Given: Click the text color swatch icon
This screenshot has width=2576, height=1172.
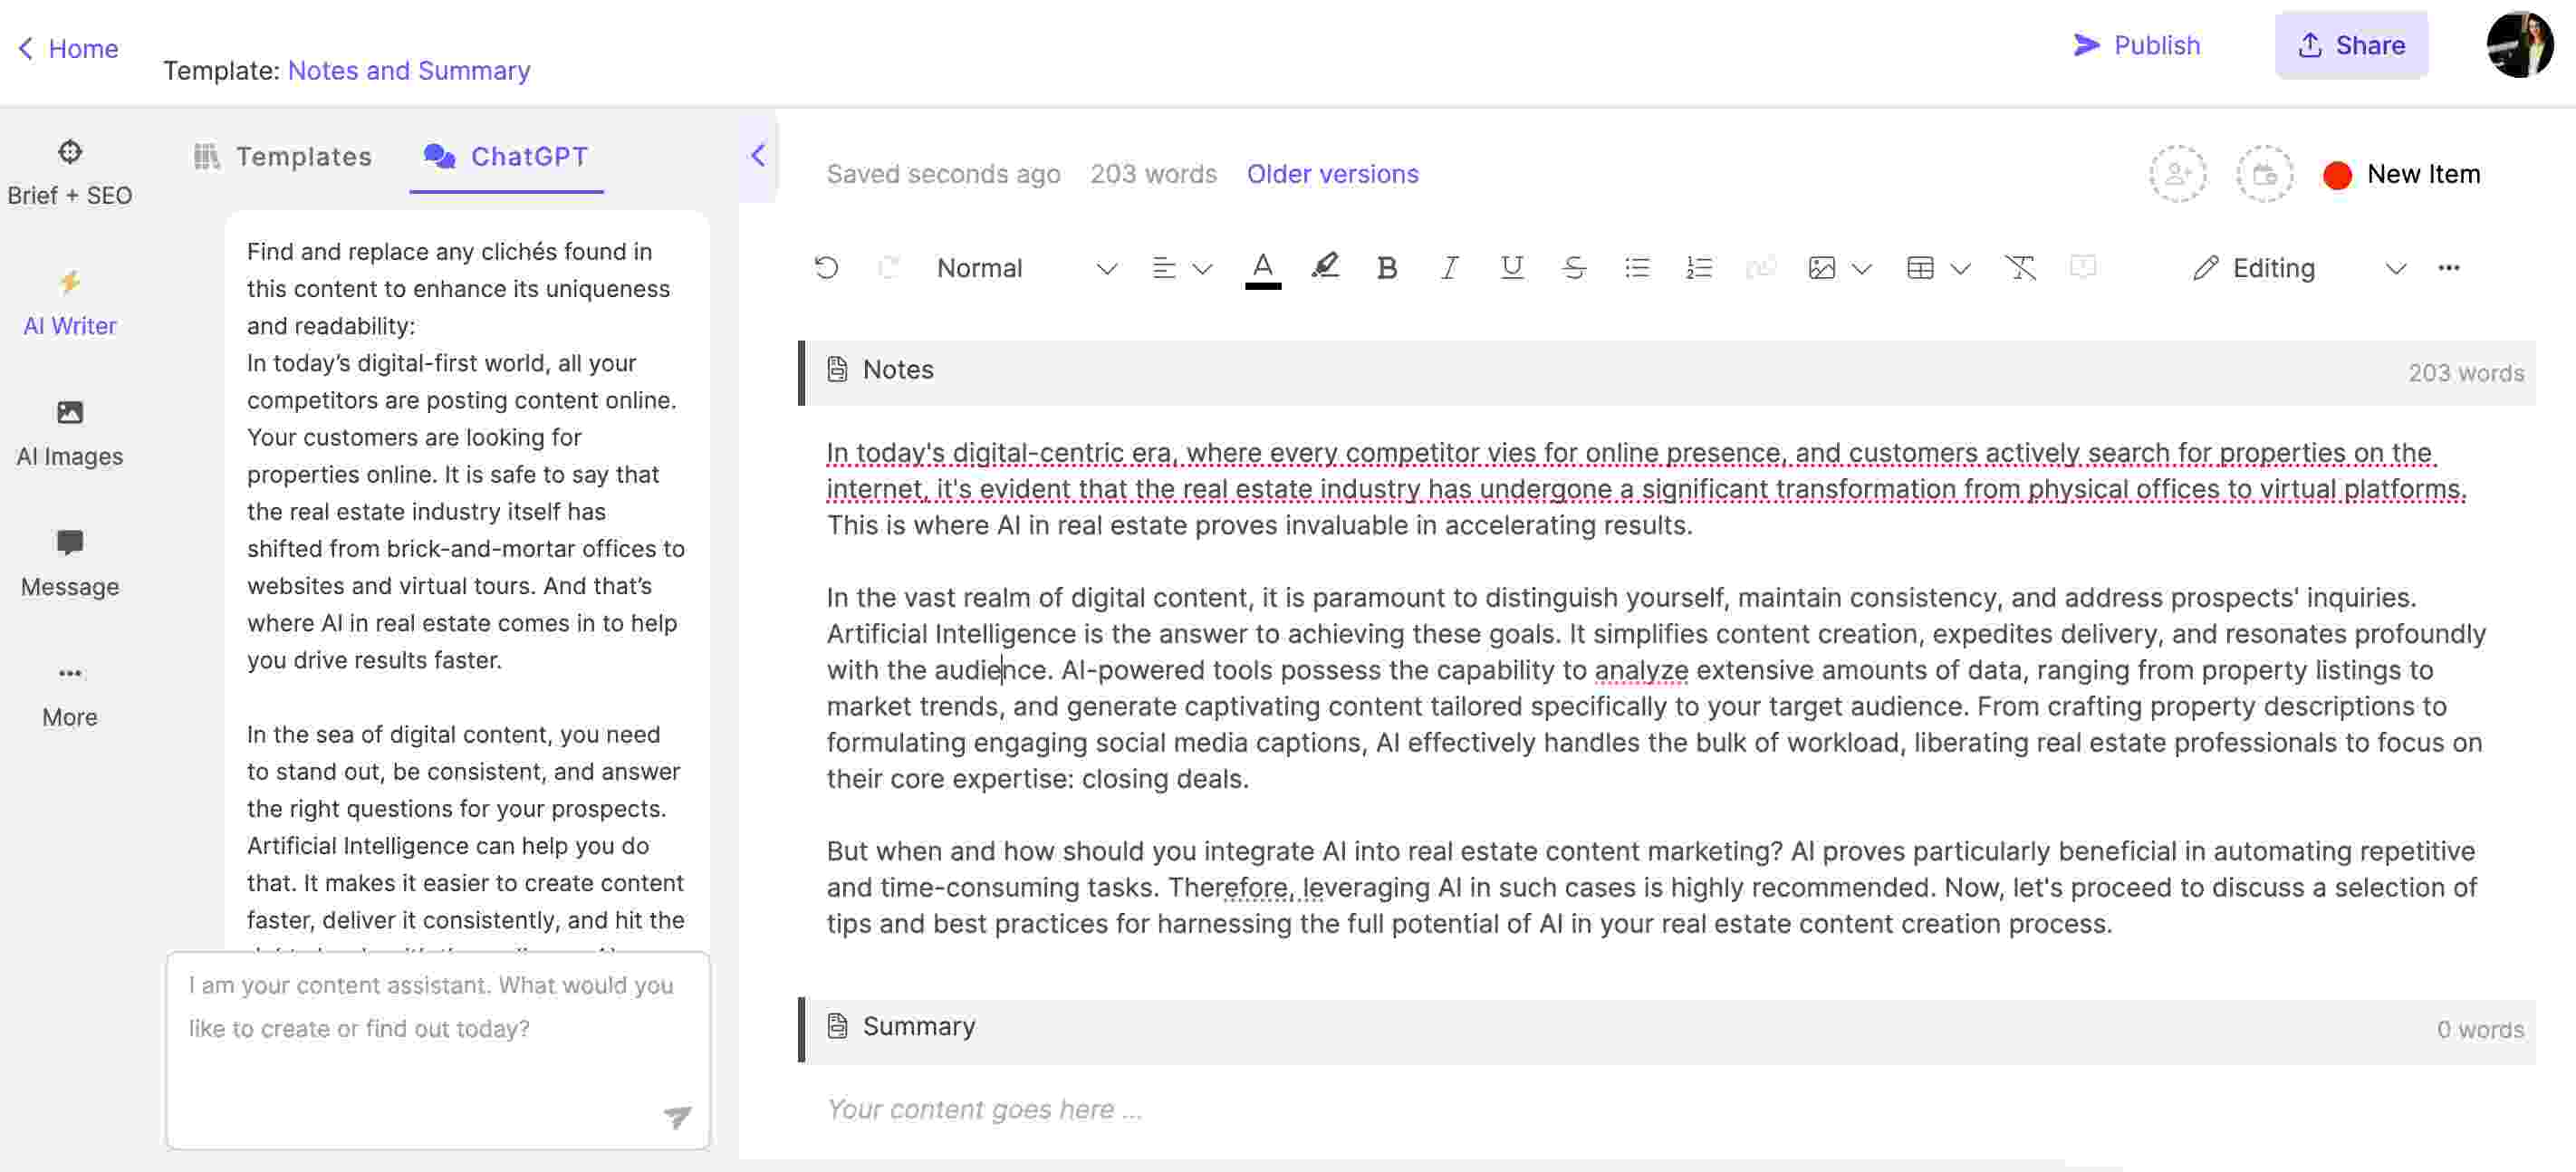Looking at the screenshot, I should pyautogui.click(x=1262, y=266).
